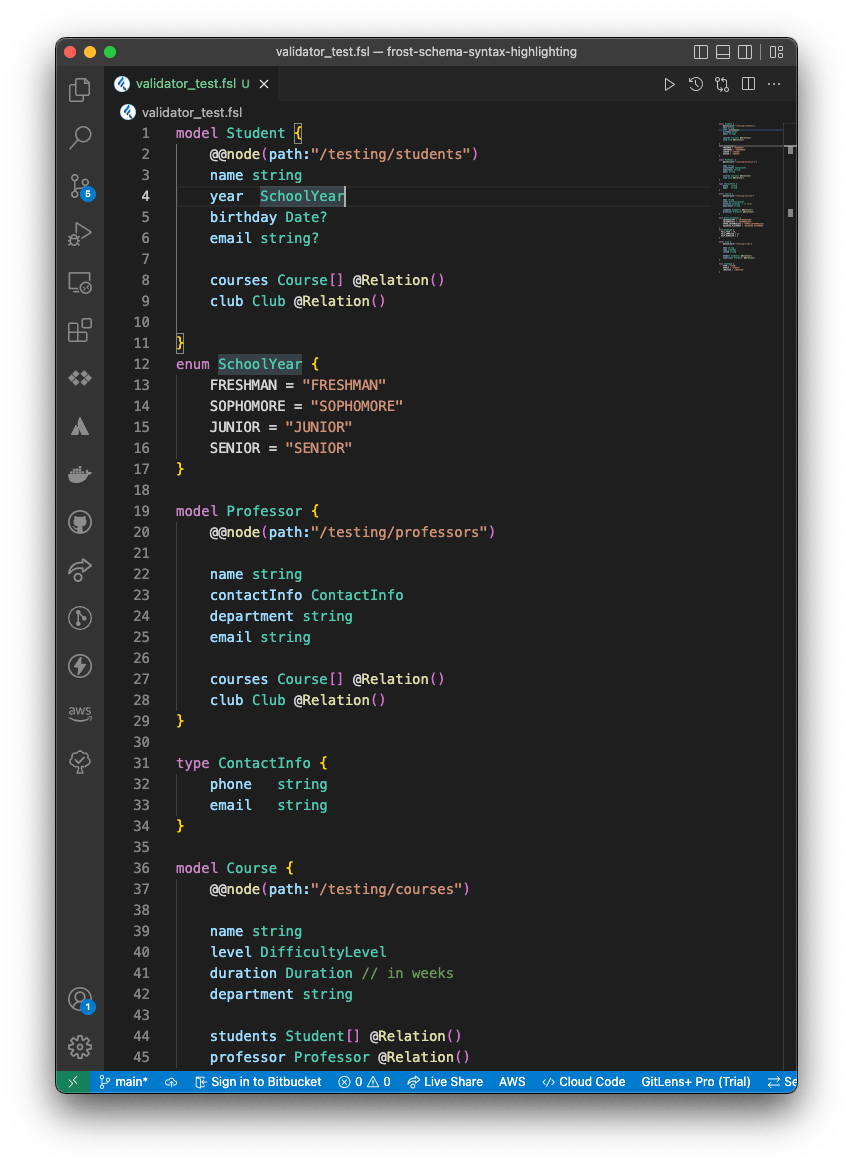The image size is (853, 1167).
Task: Open the editor more actions ellipsis menu
Action: (x=774, y=84)
